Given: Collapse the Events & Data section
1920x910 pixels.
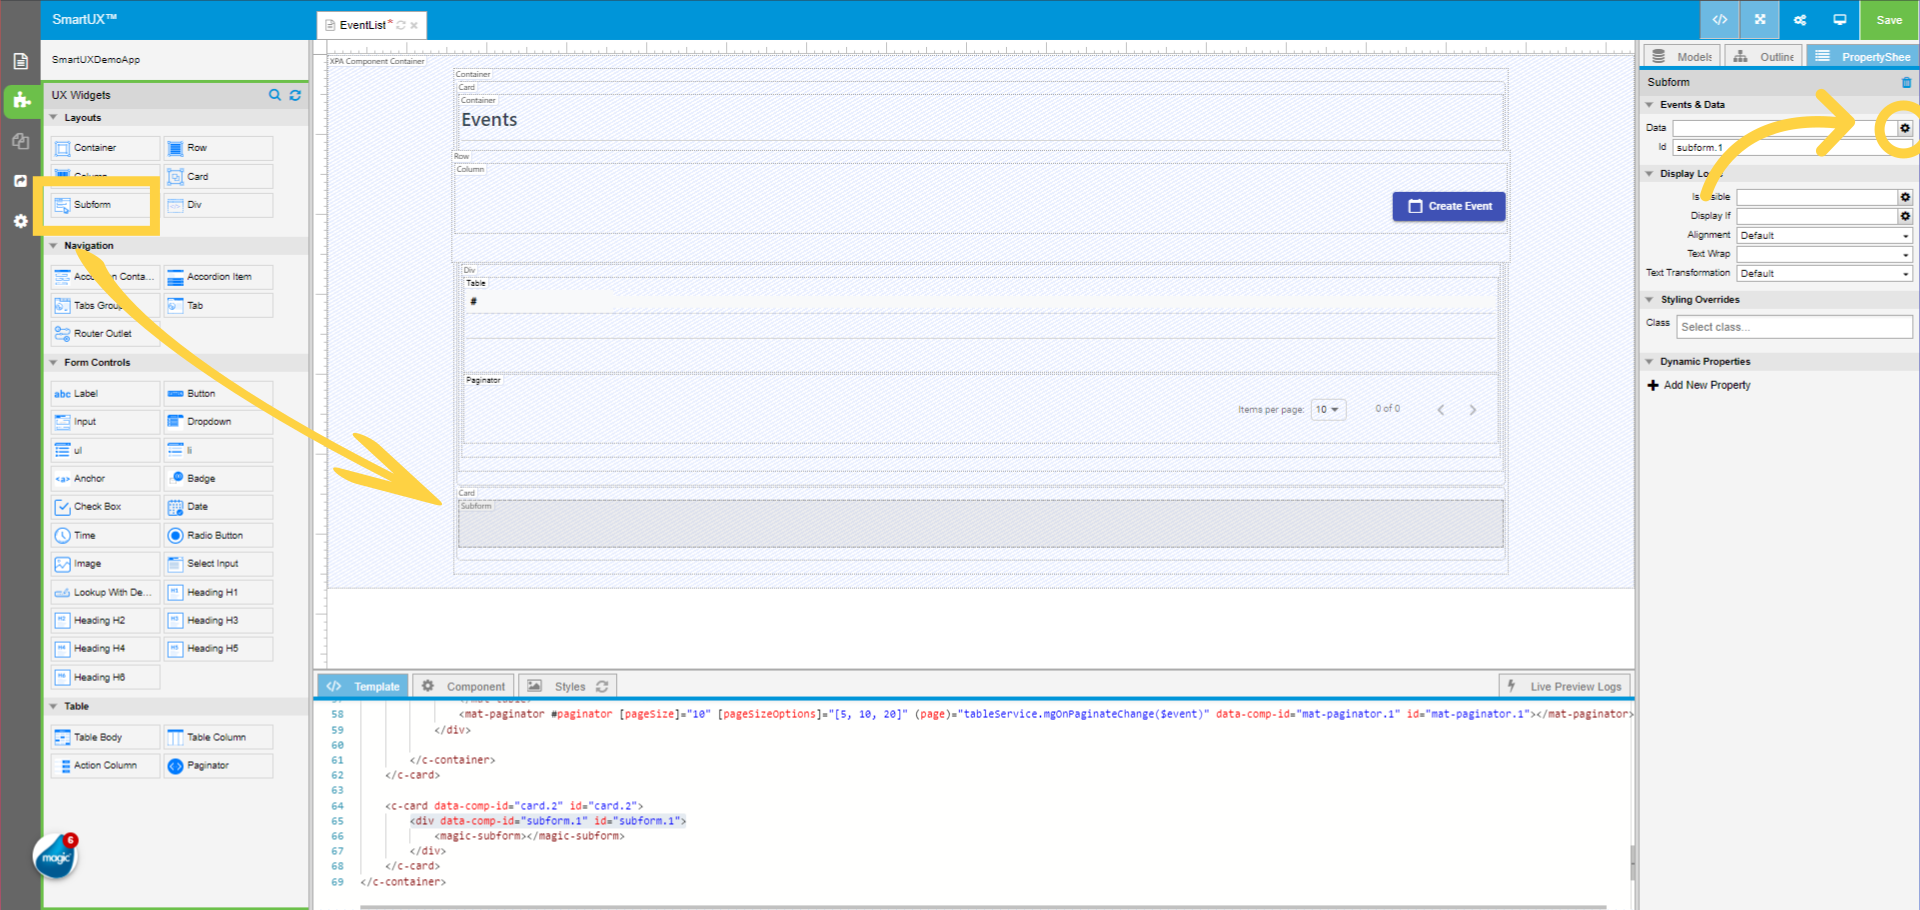Looking at the screenshot, I should tap(1649, 104).
